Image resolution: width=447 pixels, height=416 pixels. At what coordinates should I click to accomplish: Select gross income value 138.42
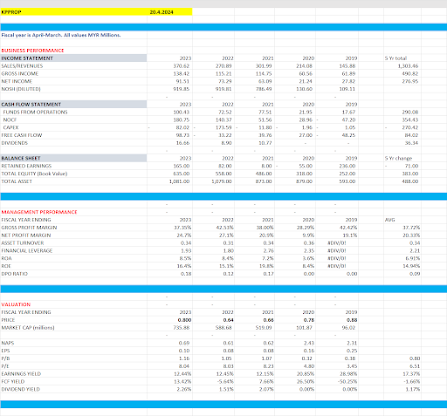[182, 73]
